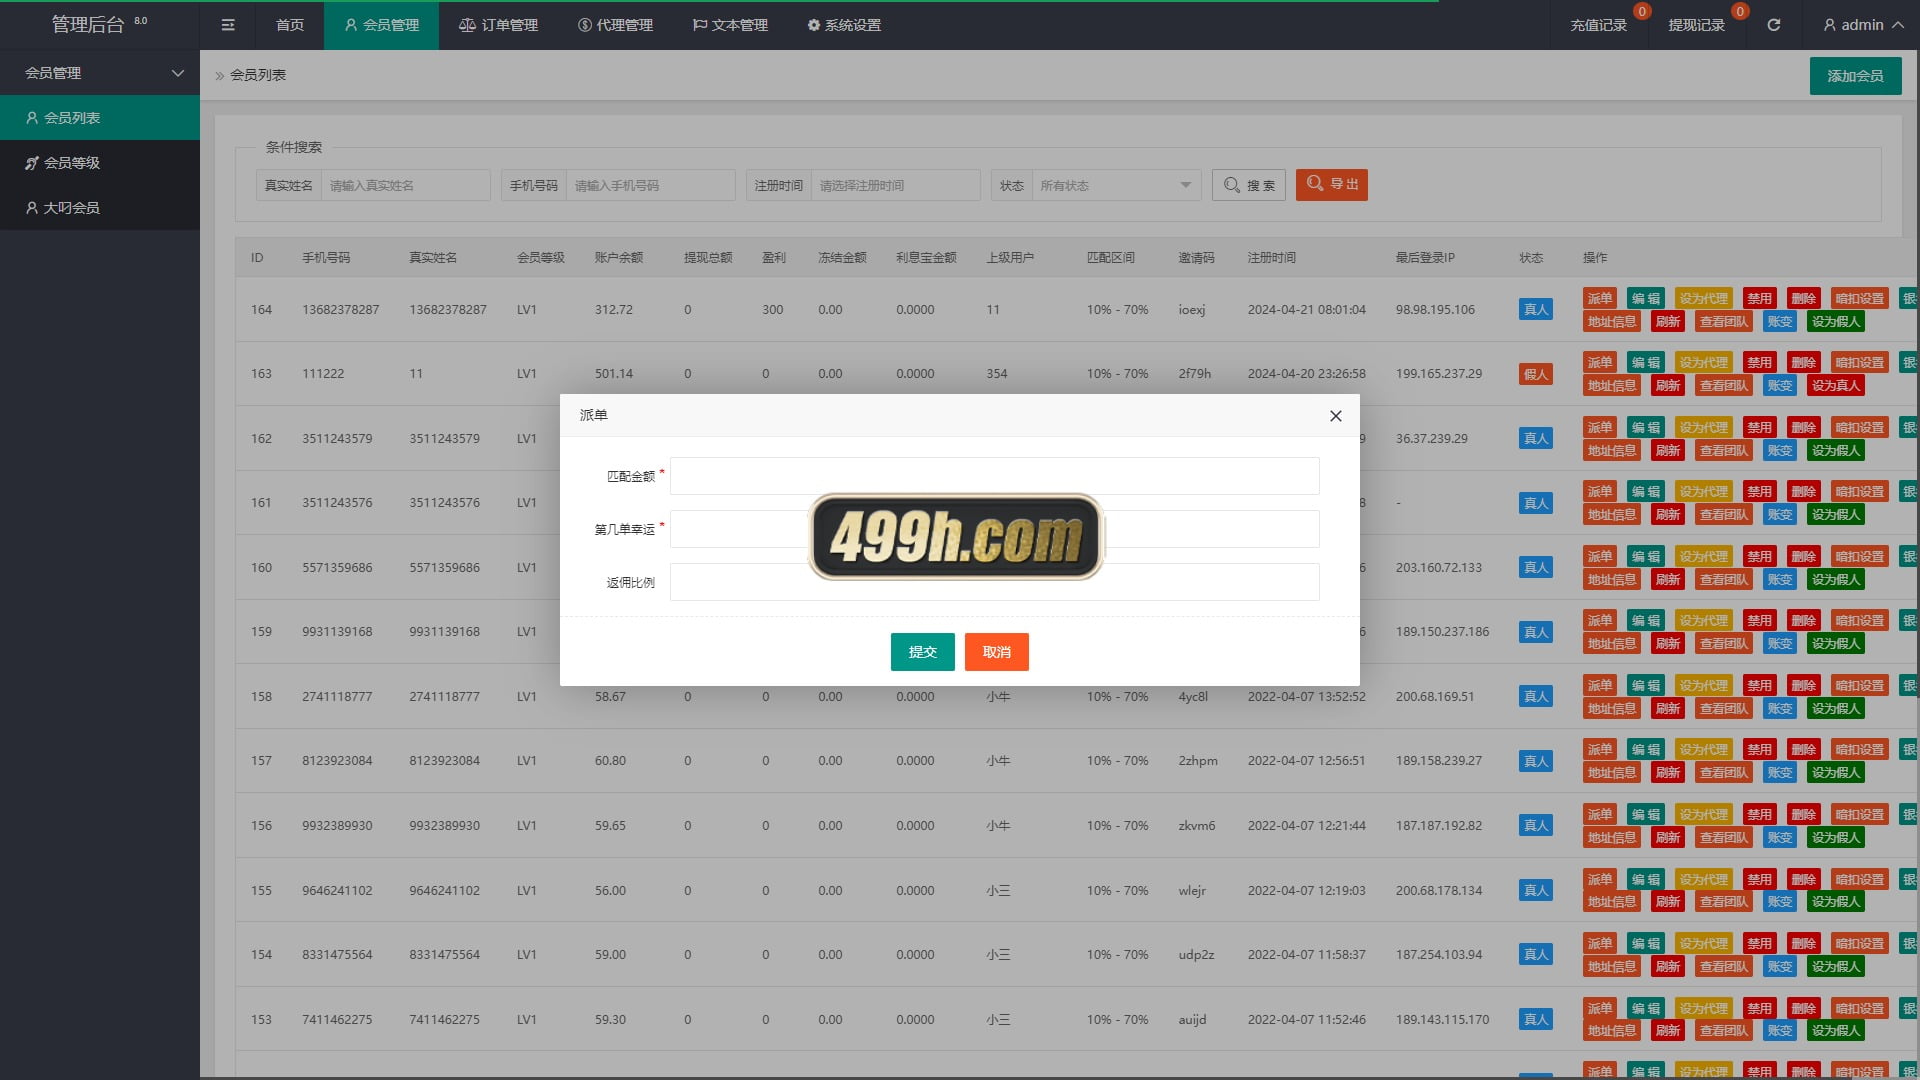
Task: Click the 会员列表 breadcrumb
Action: tap(258, 75)
